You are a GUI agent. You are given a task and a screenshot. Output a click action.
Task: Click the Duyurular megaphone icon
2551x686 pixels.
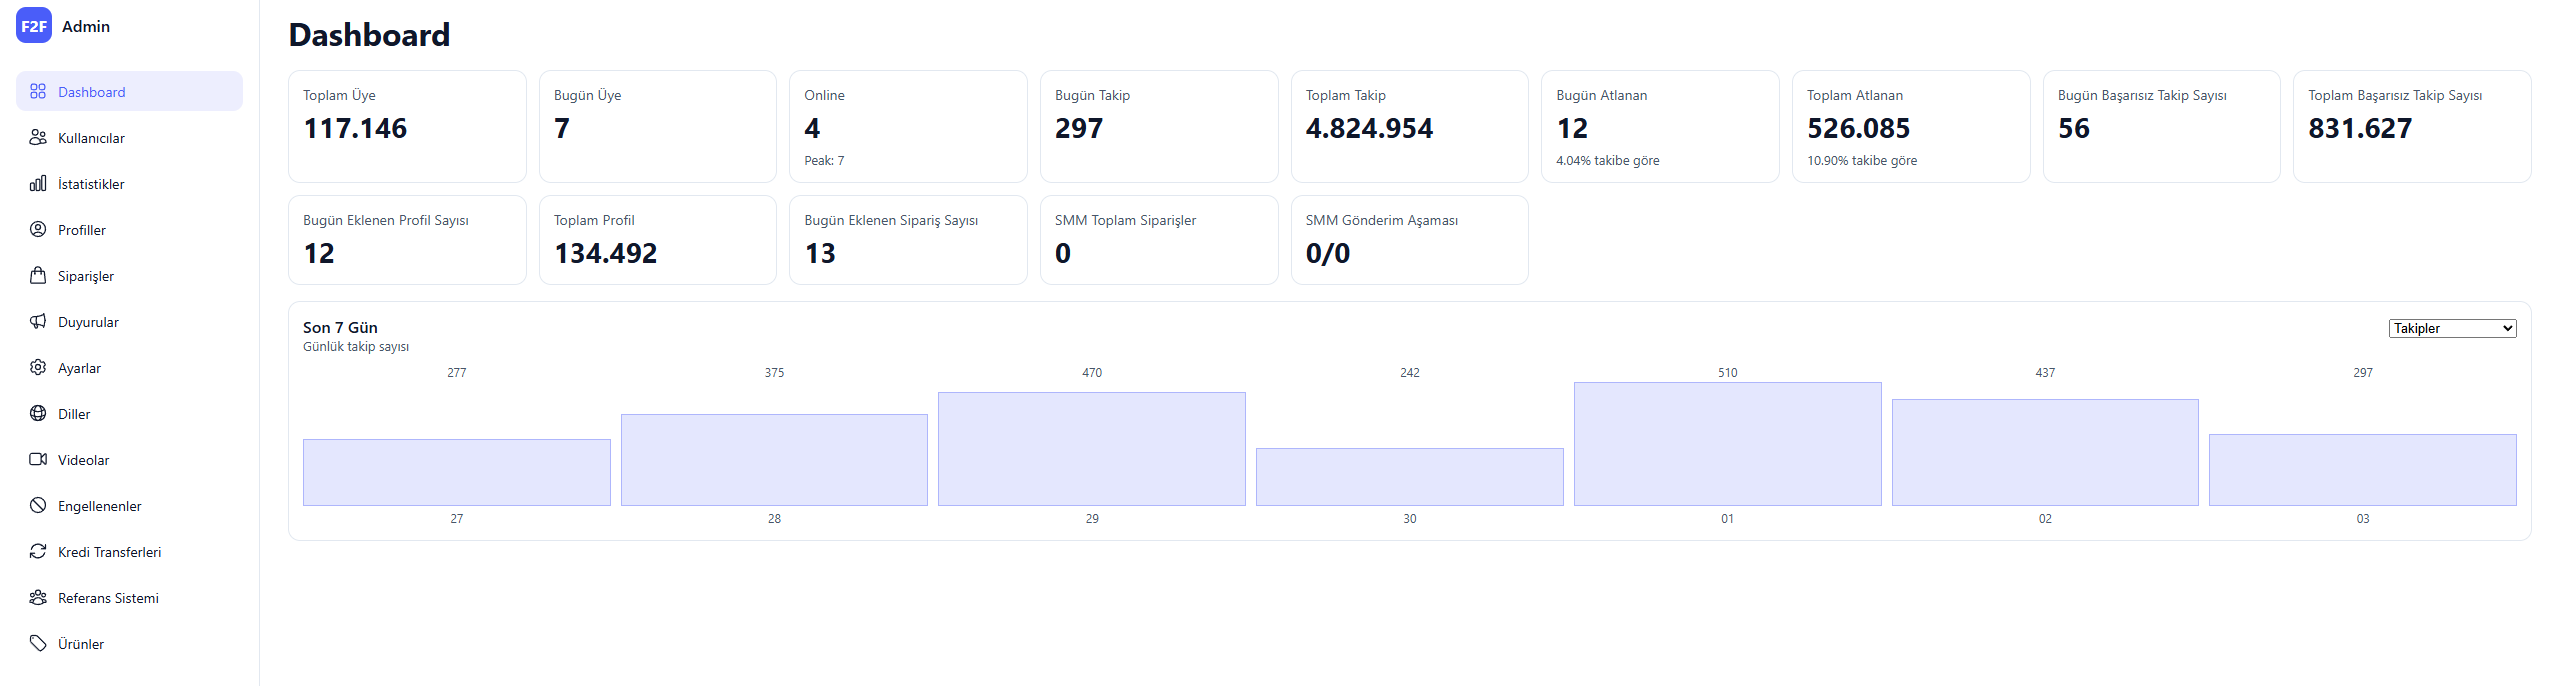[x=38, y=321]
